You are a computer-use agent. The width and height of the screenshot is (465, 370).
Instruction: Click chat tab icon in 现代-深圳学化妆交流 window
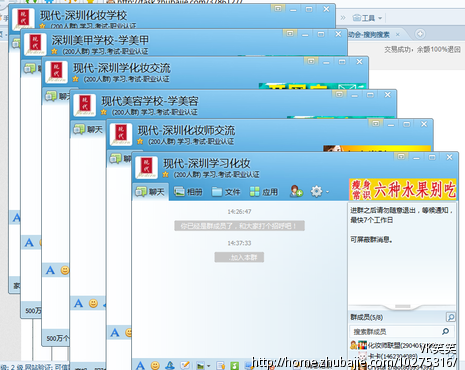tap(51, 96)
